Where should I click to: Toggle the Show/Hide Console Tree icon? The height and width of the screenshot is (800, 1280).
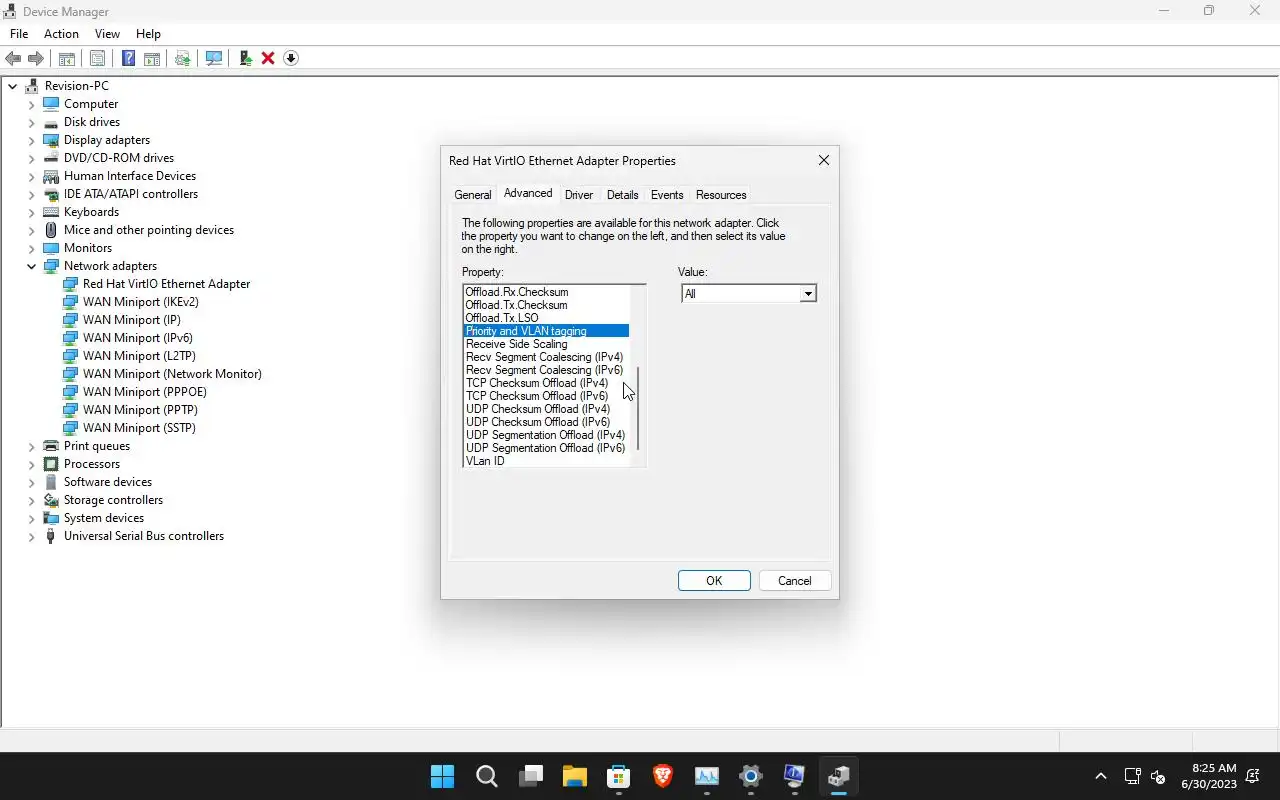(66, 58)
